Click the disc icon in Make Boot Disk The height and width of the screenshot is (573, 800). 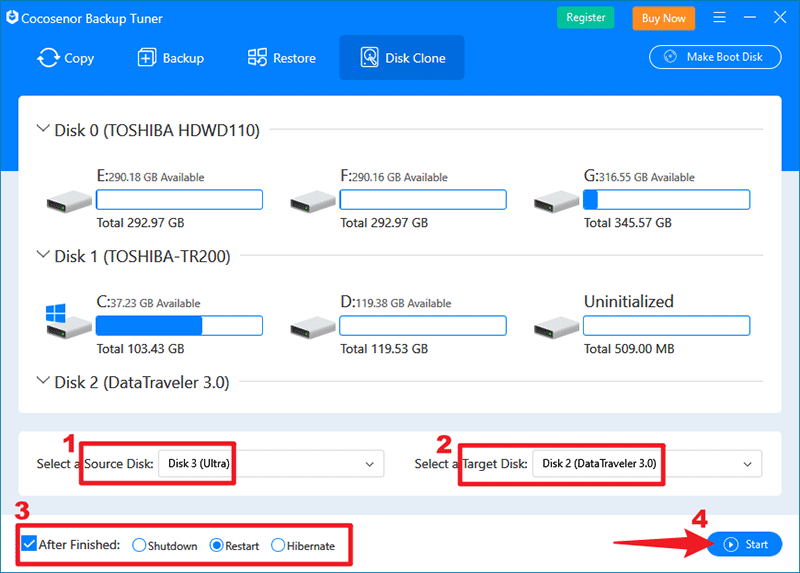point(670,57)
